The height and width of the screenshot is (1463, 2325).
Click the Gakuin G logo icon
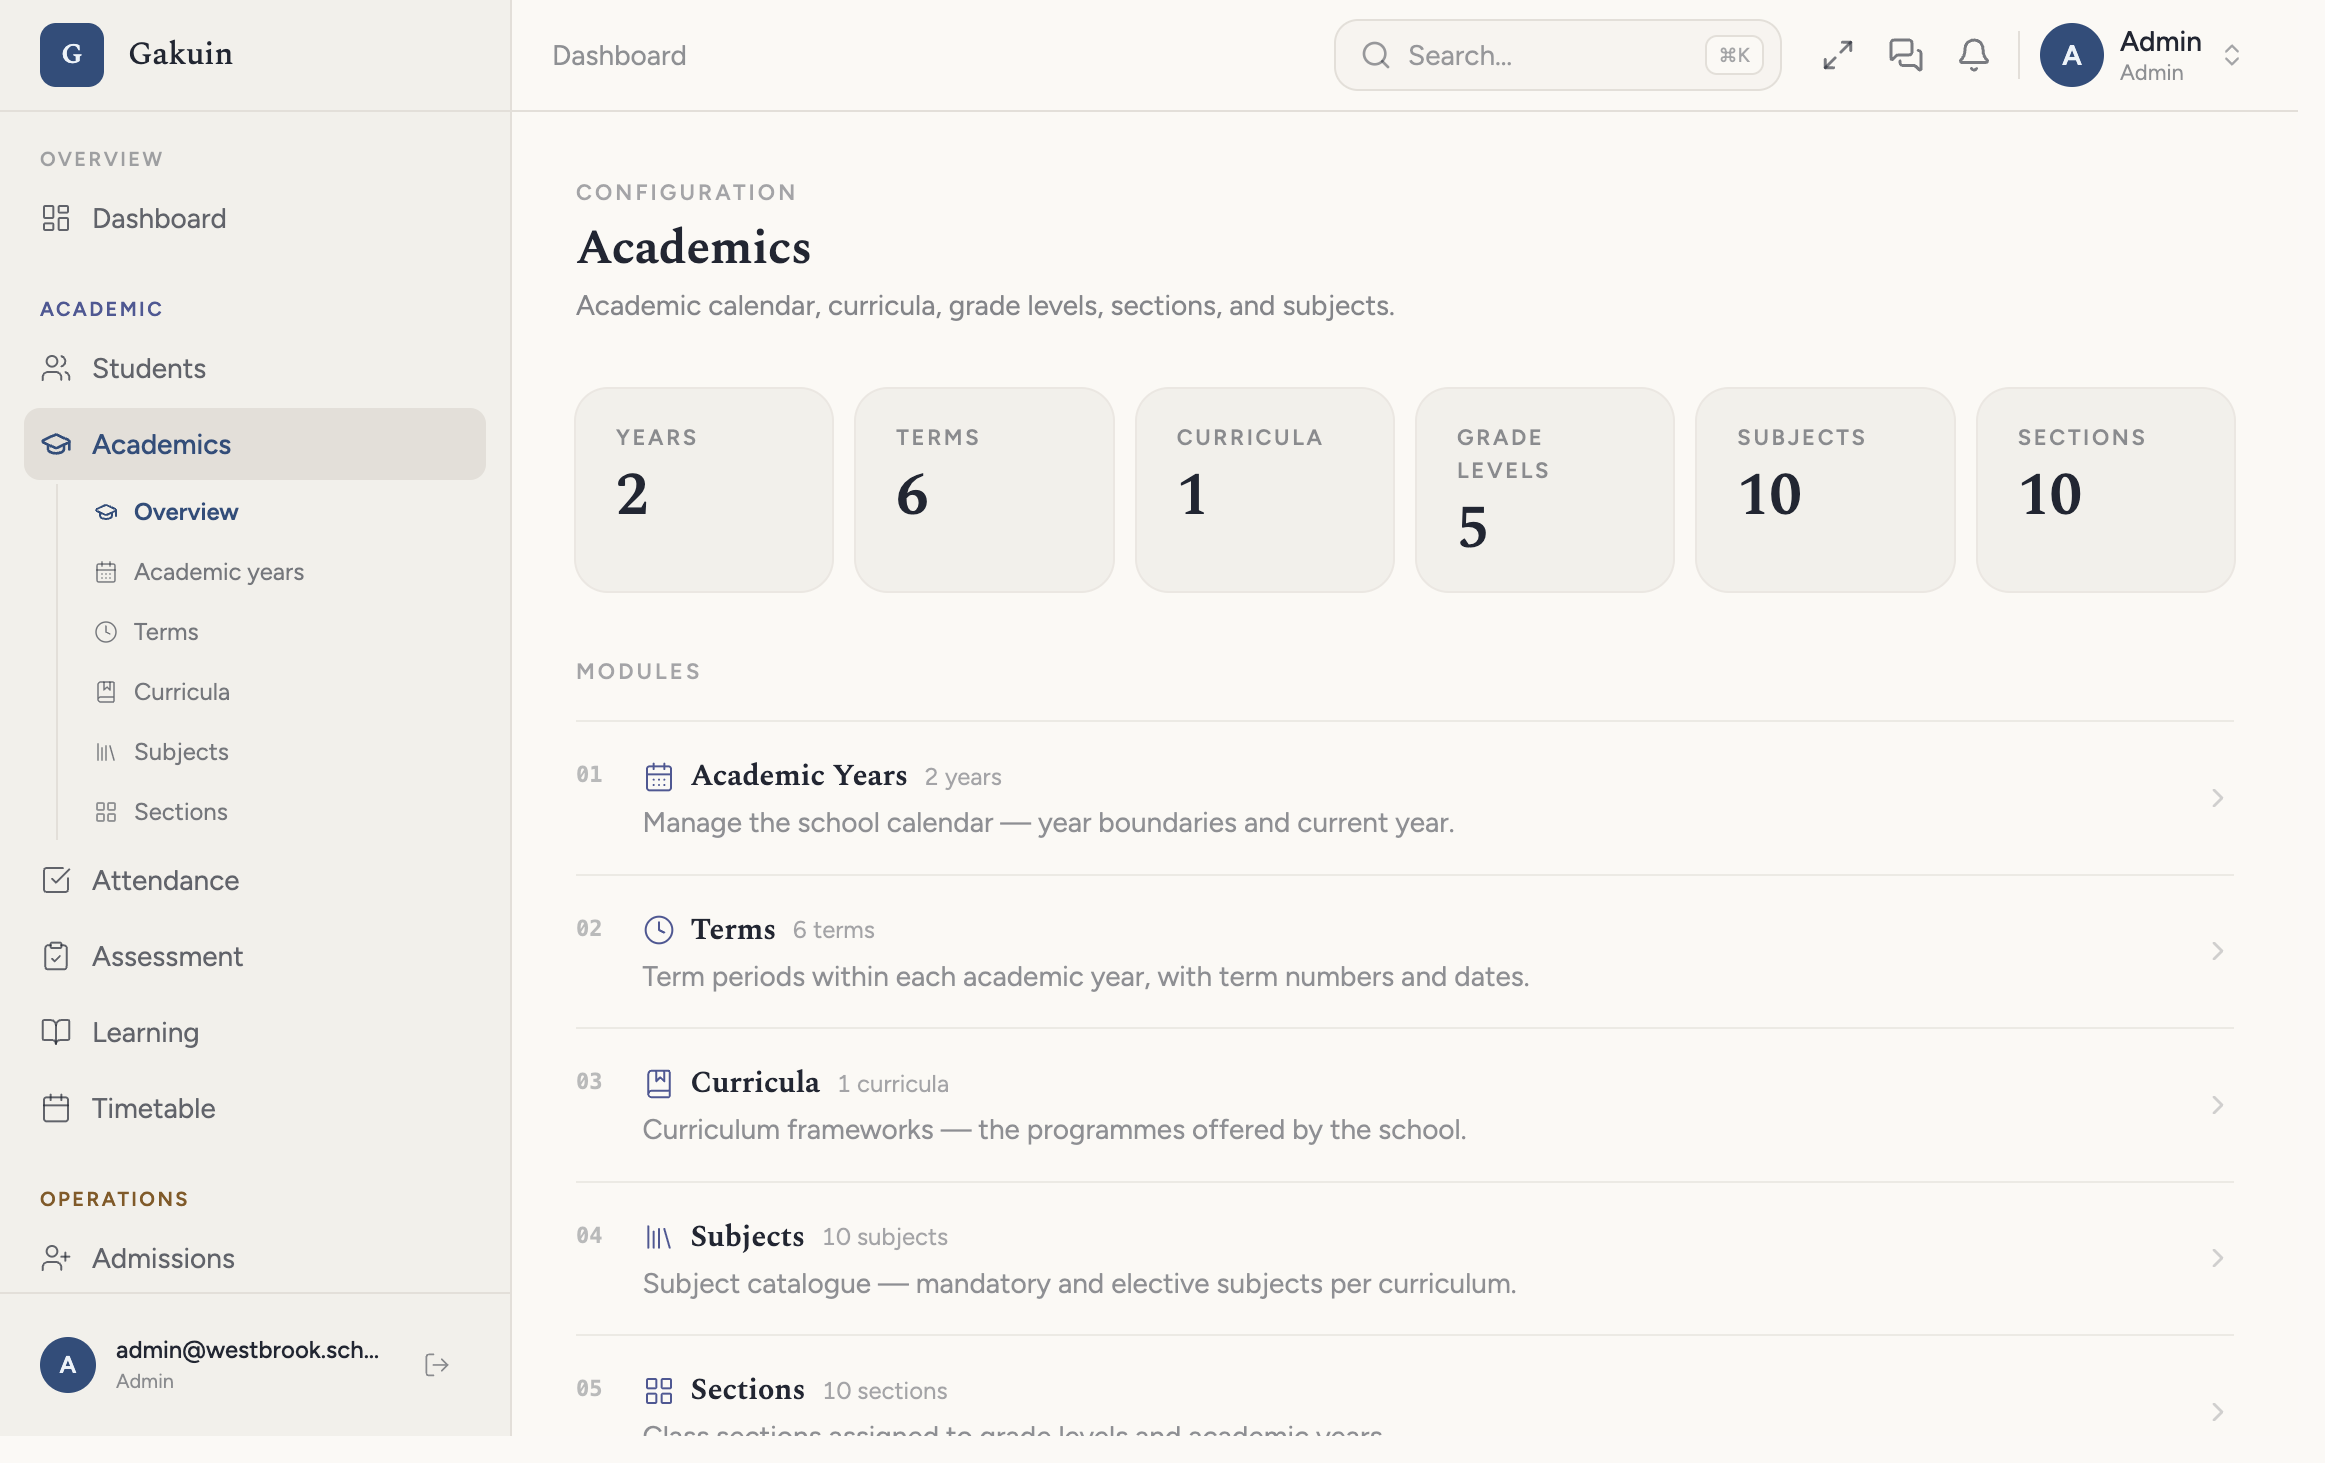pyautogui.click(x=71, y=54)
